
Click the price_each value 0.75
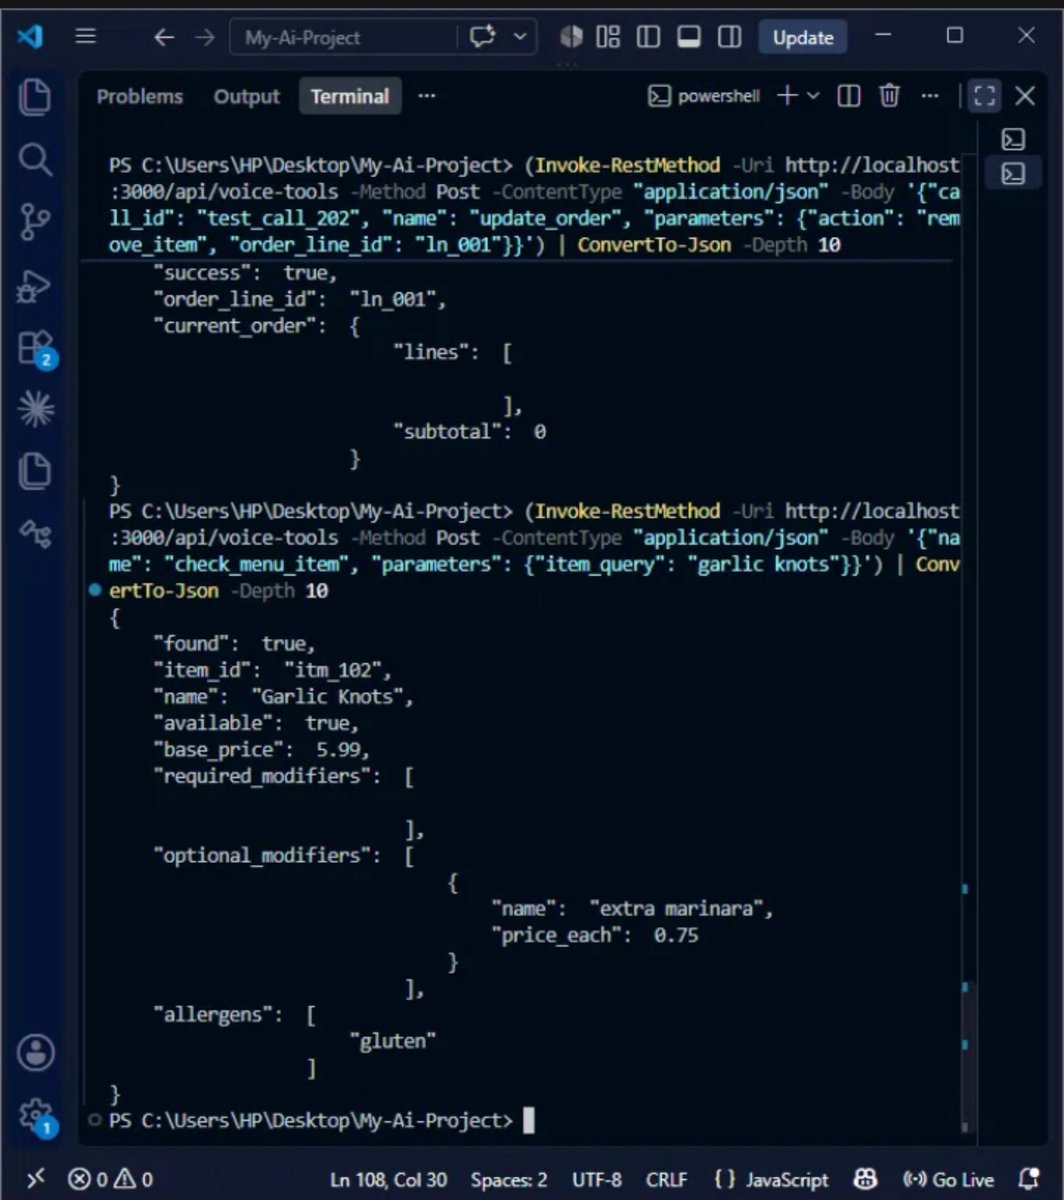676,935
